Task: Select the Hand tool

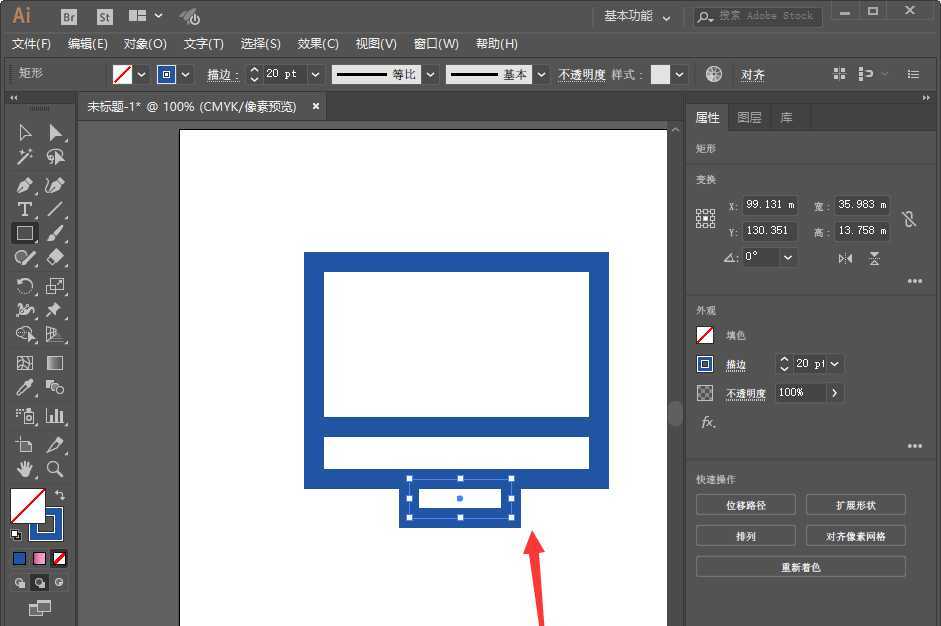Action: click(25, 469)
